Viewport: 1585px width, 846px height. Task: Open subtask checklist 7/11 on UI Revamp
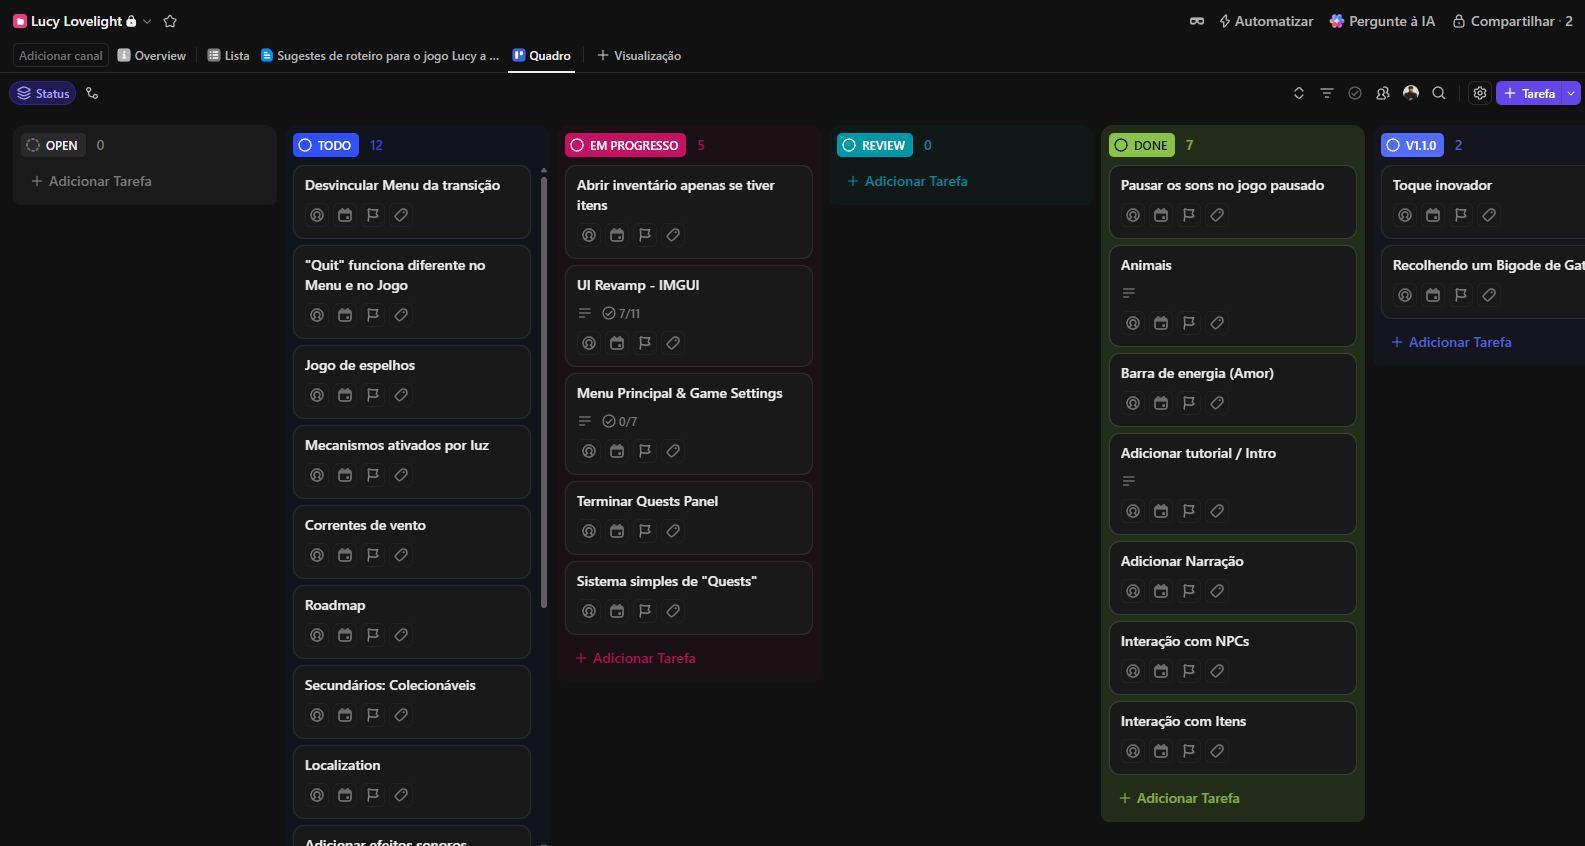pos(621,313)
